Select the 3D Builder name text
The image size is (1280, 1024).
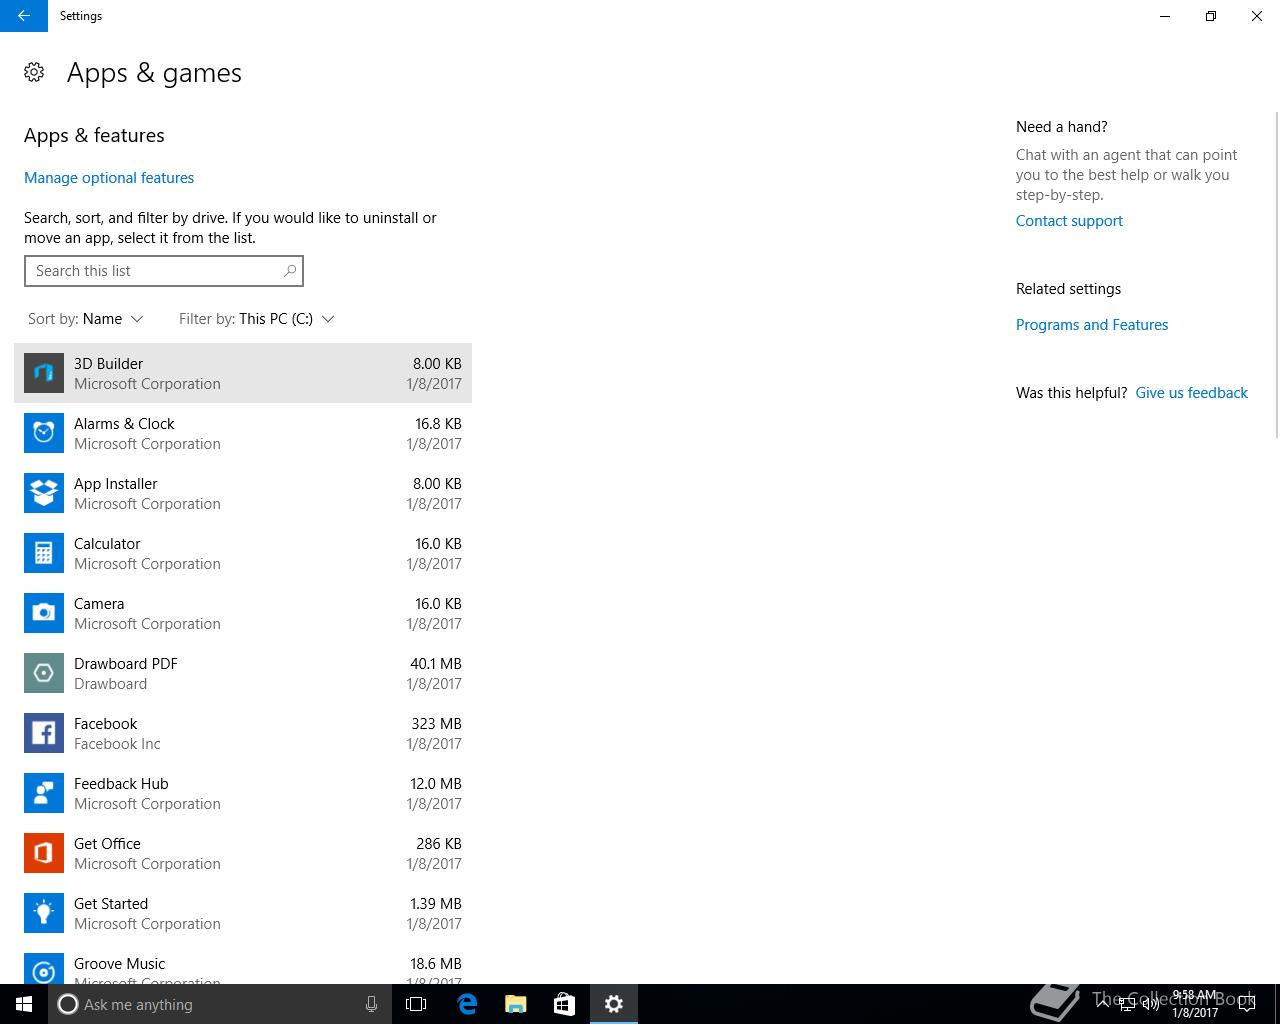108,364
